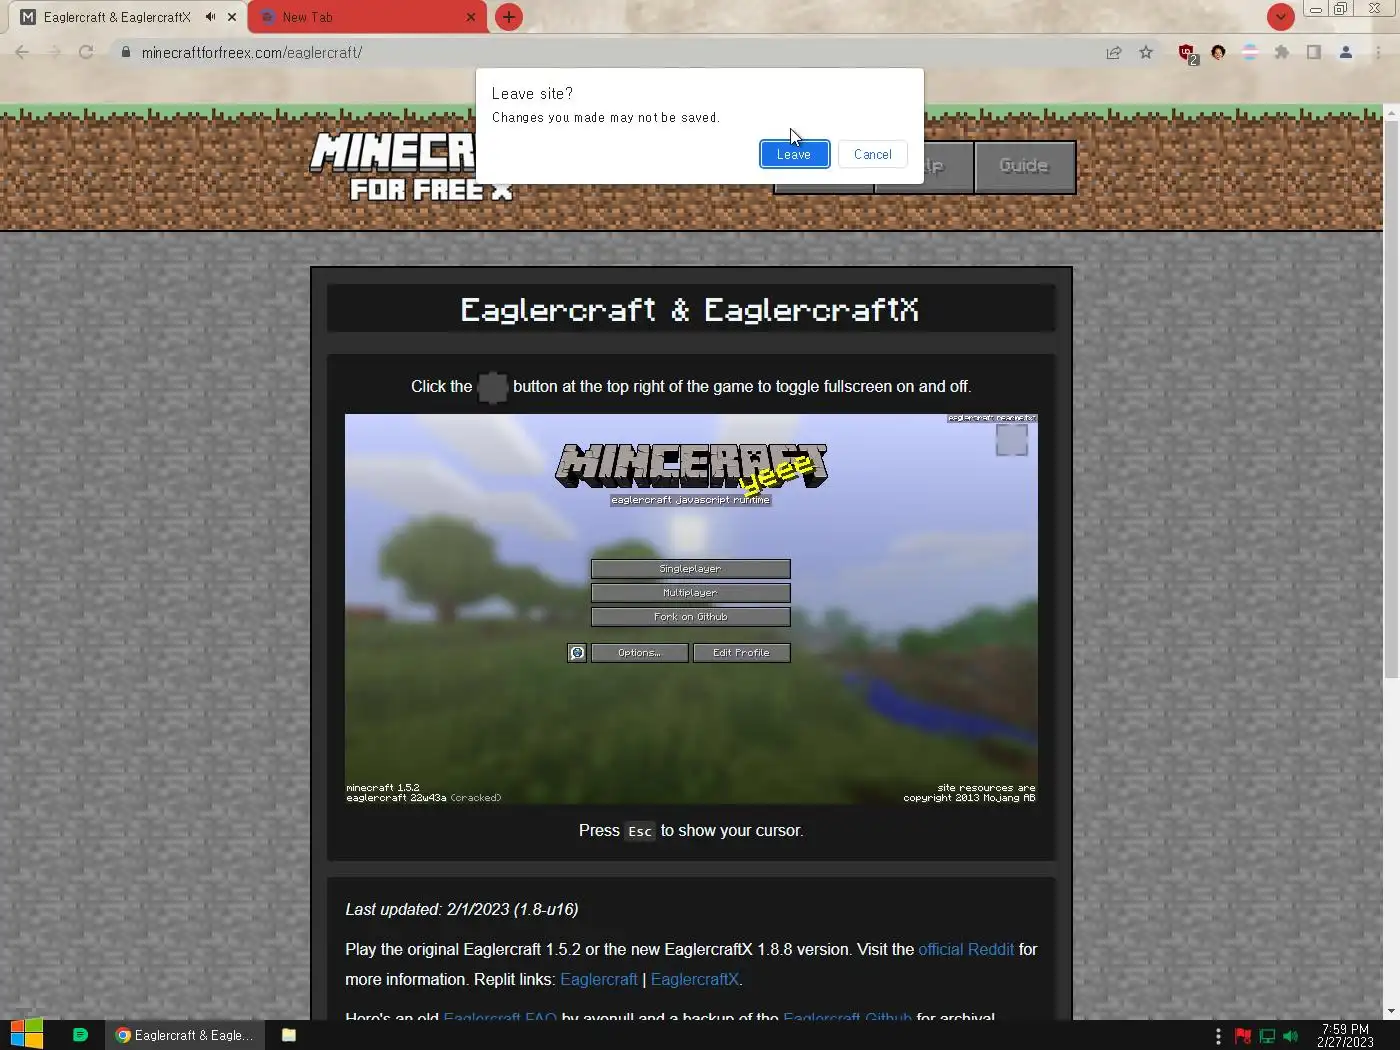Image resolution: width=1400 pixels, height=1050 pixels.
Task: Cancel the Leave site dialog
Action: (872, 154)
